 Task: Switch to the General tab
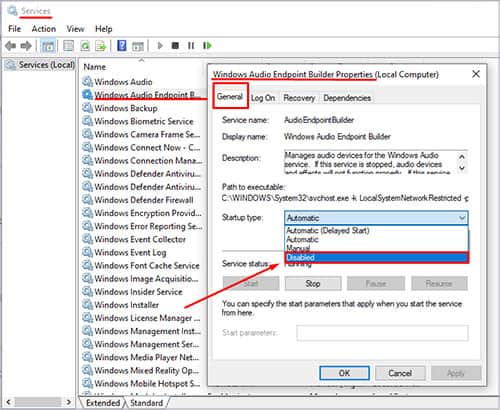click(230, 97)
